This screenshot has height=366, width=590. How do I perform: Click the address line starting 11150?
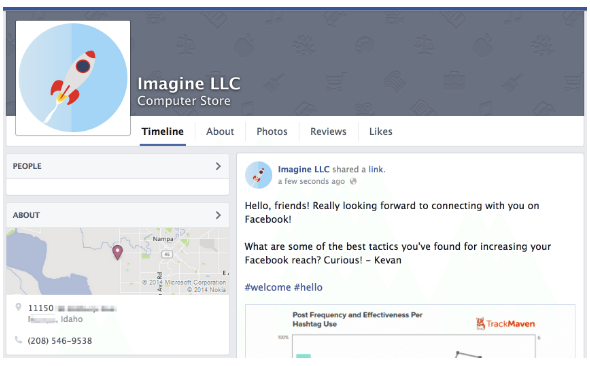pyautogui.click(x=72, y=308)
